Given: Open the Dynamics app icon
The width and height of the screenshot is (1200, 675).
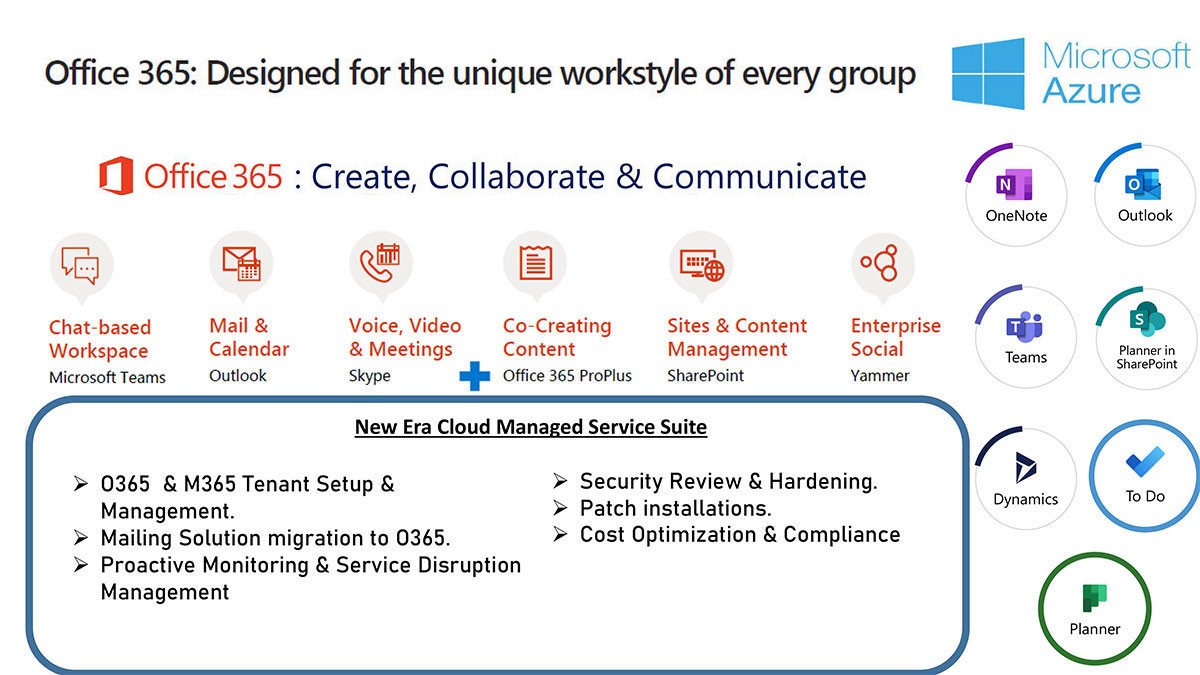Looking at the screenshot, I should click(1025, 468).
